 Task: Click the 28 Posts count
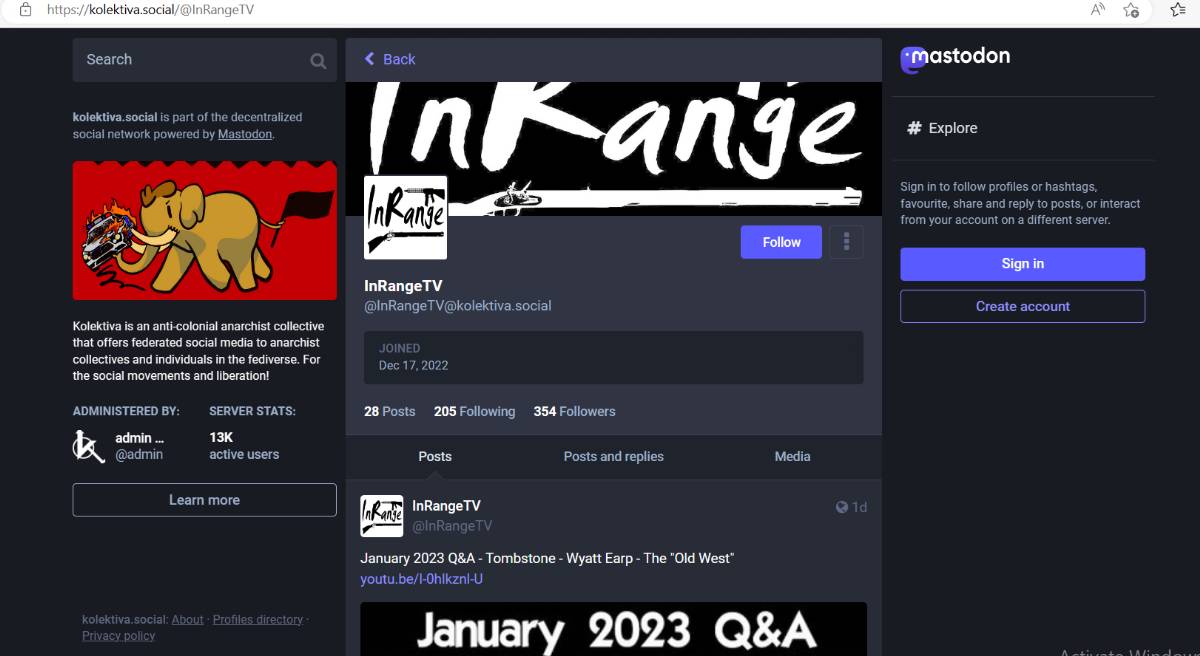point(389,411)
